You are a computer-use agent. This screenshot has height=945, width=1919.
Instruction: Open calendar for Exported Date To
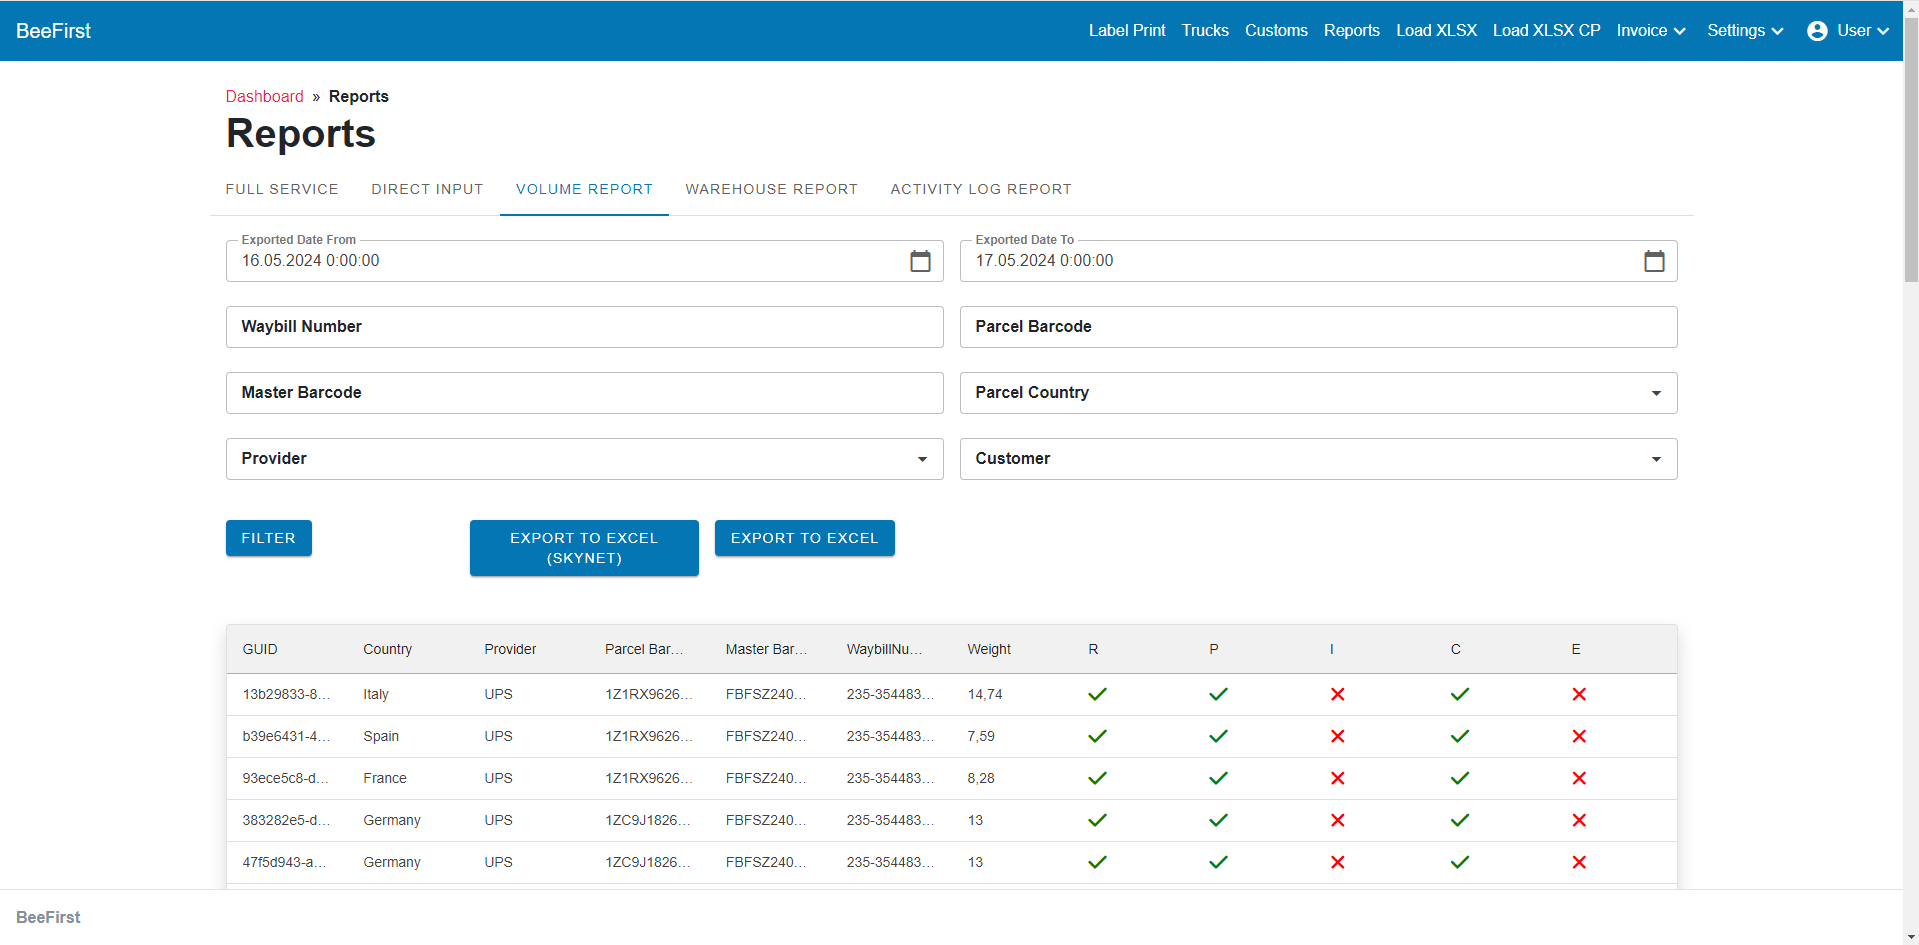click(x=1654, y=261)
